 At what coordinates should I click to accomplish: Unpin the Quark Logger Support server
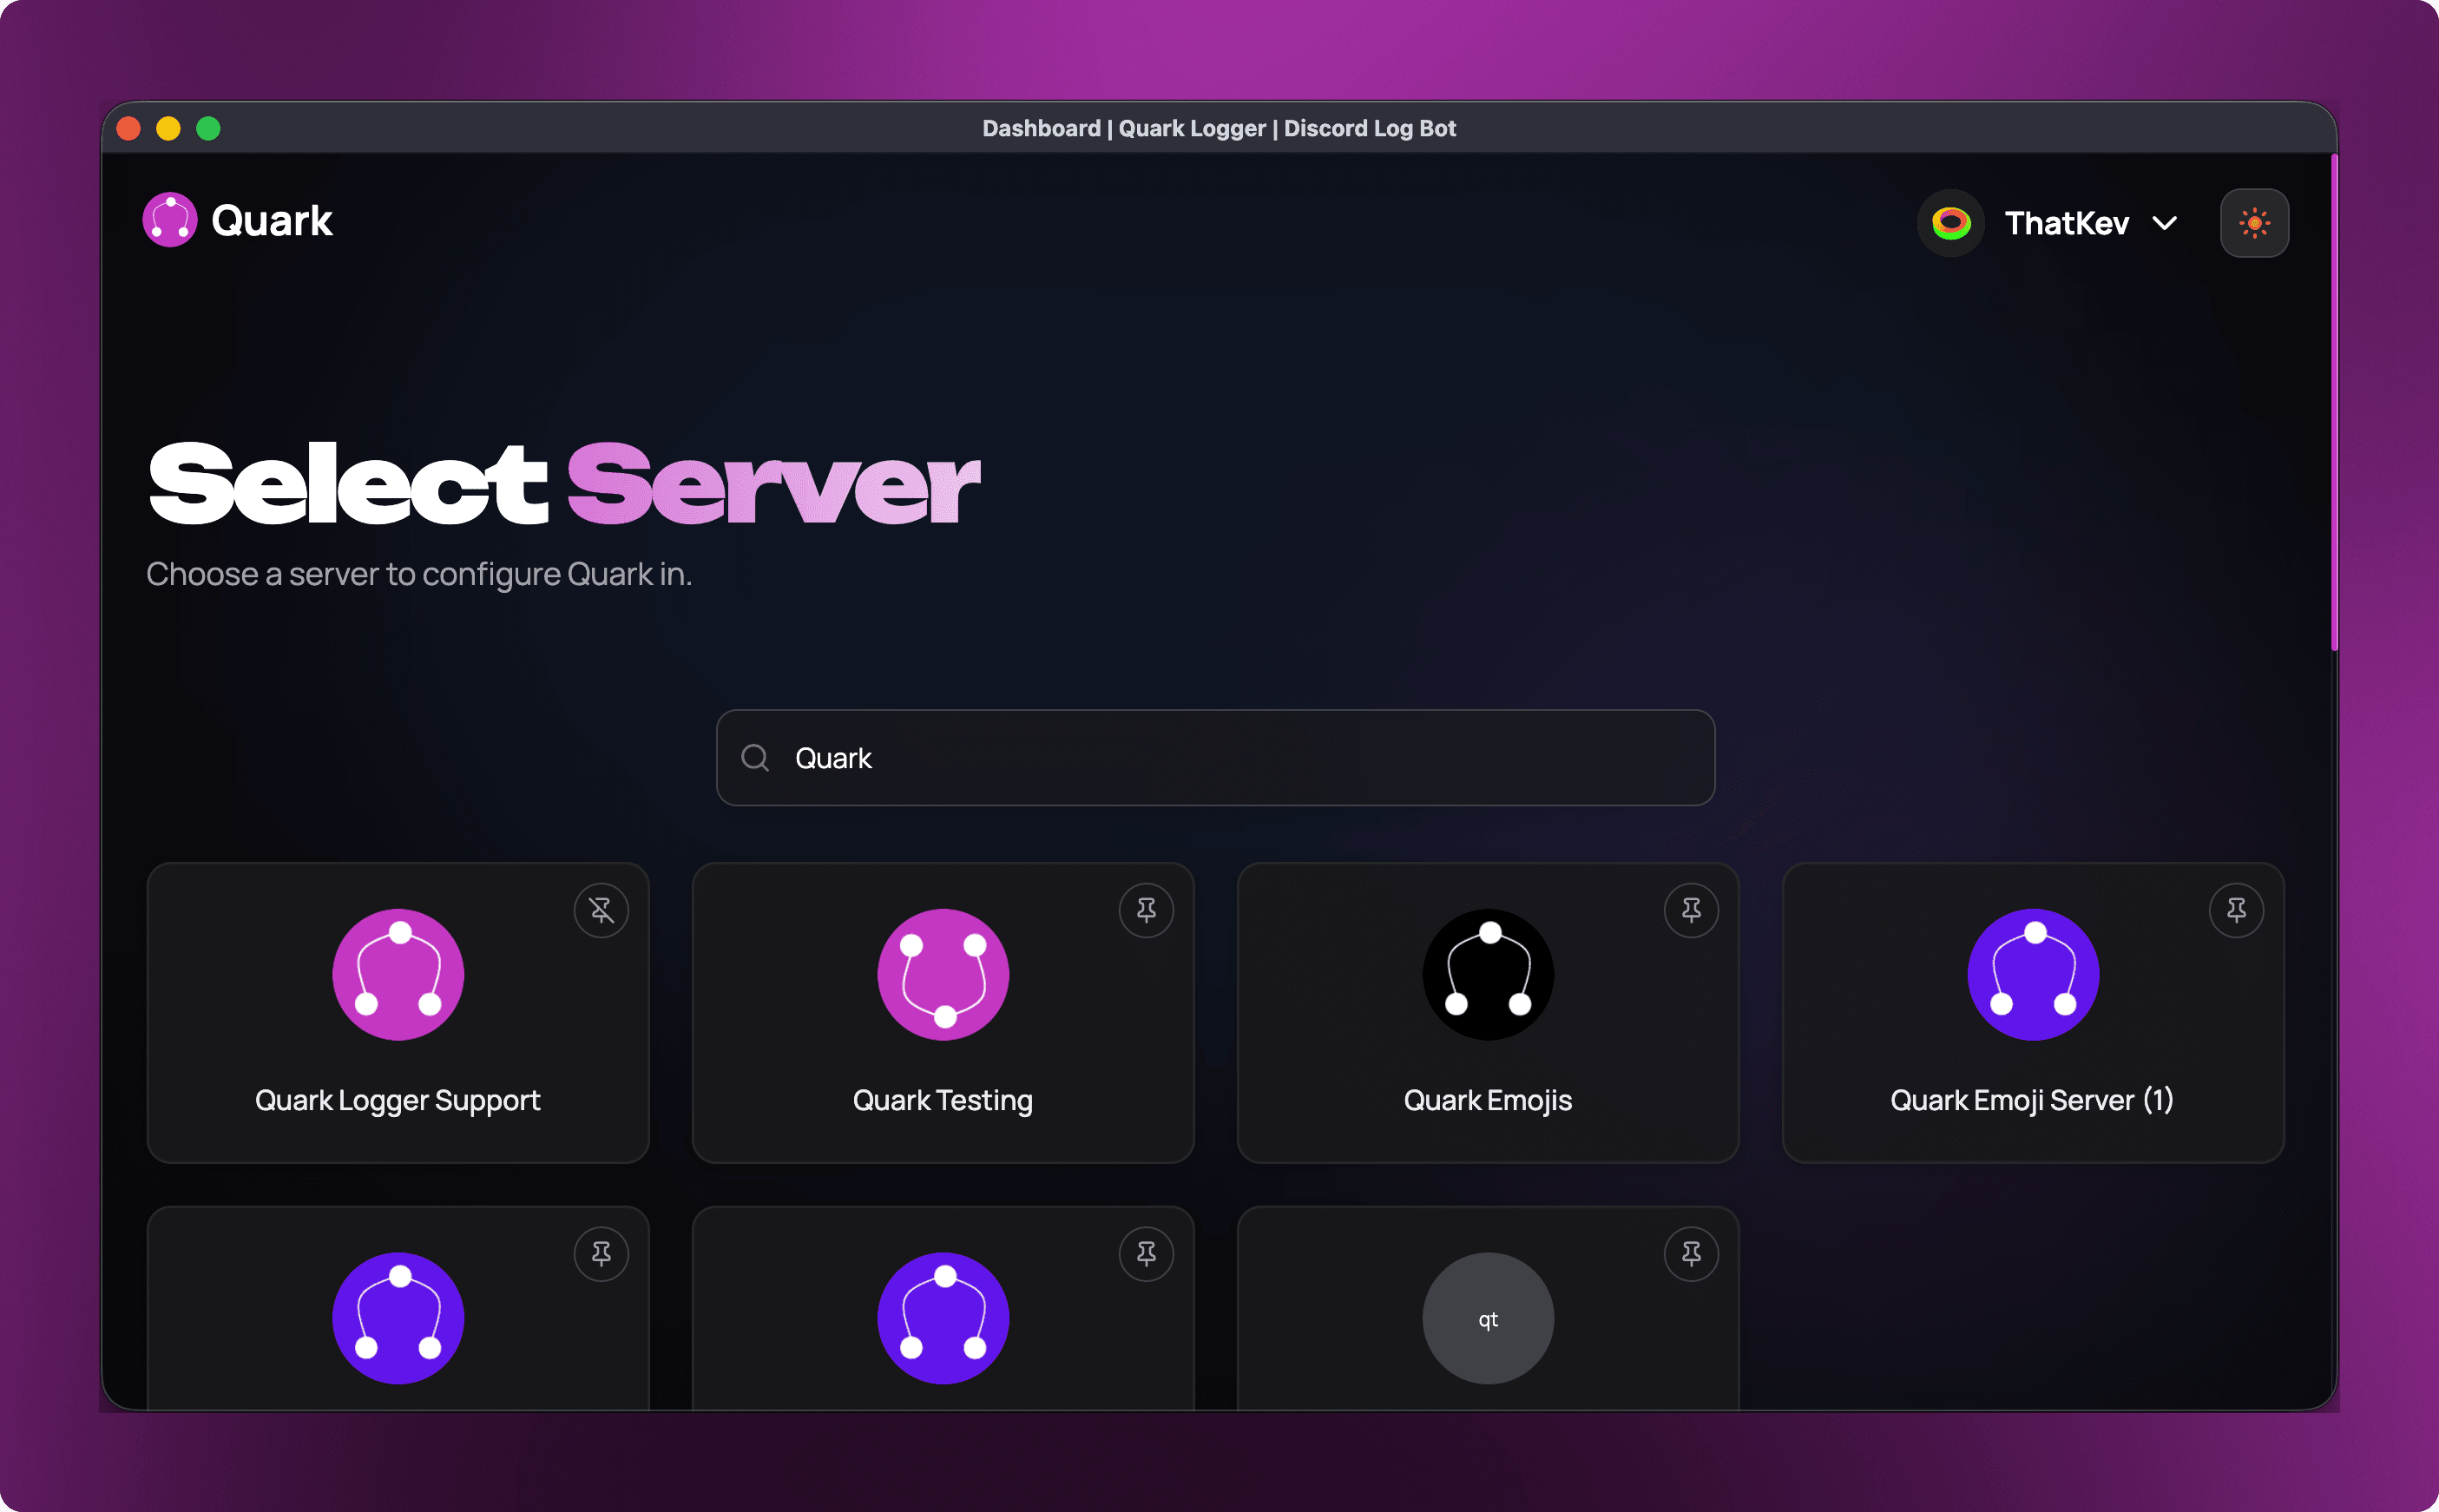tap(602, 910)
